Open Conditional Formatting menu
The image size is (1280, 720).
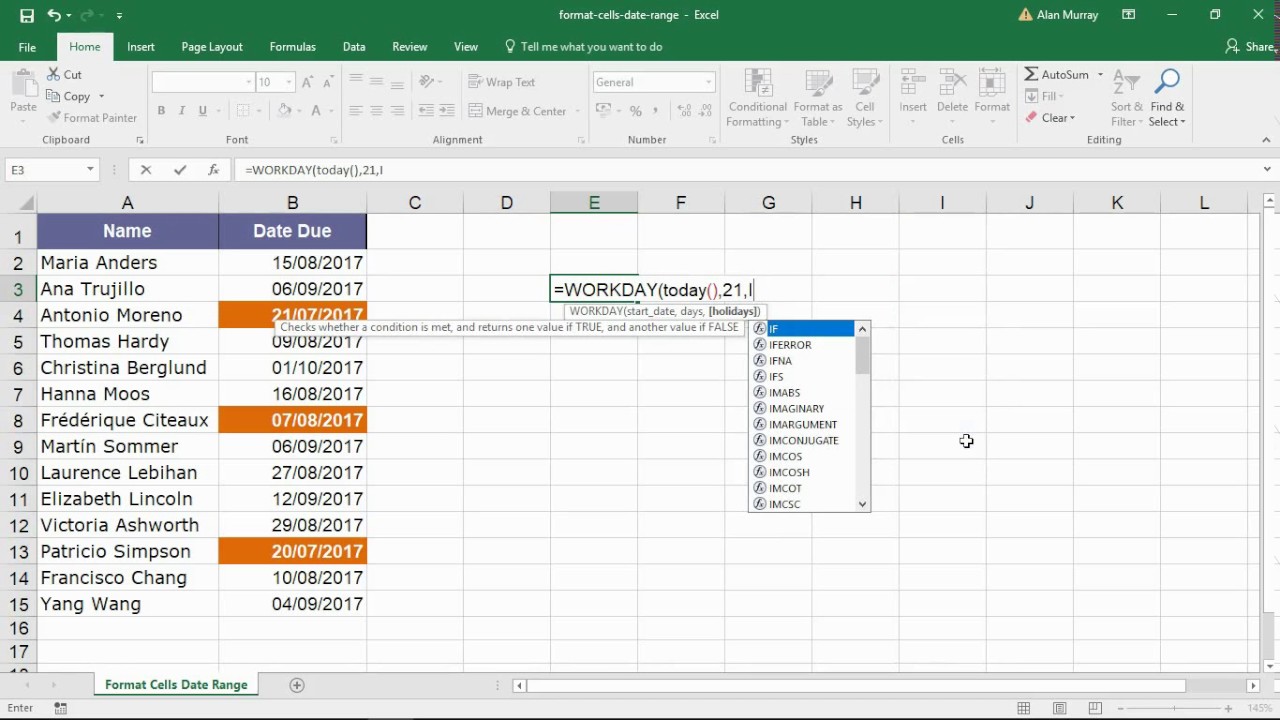(757, 98)
